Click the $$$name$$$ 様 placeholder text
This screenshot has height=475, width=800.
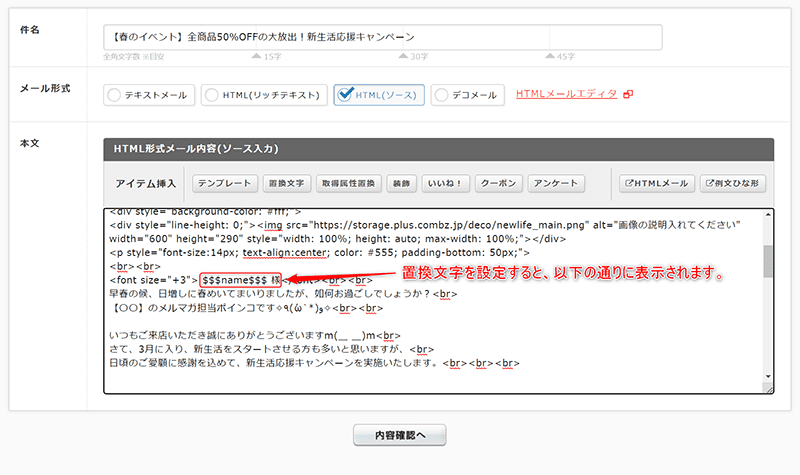pos(240,280)
